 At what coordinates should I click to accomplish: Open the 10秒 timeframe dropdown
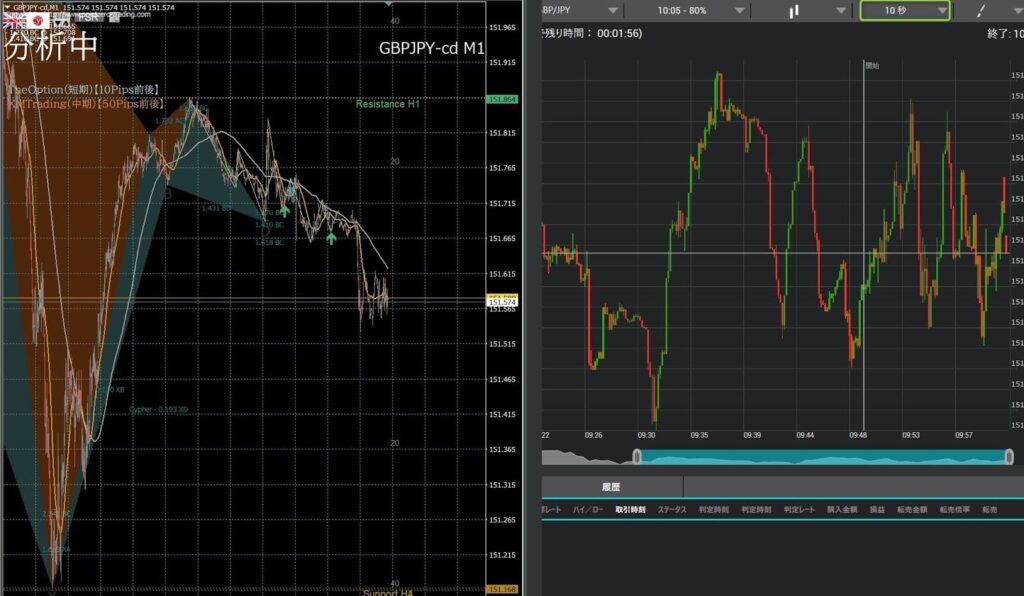coord(904,10)
